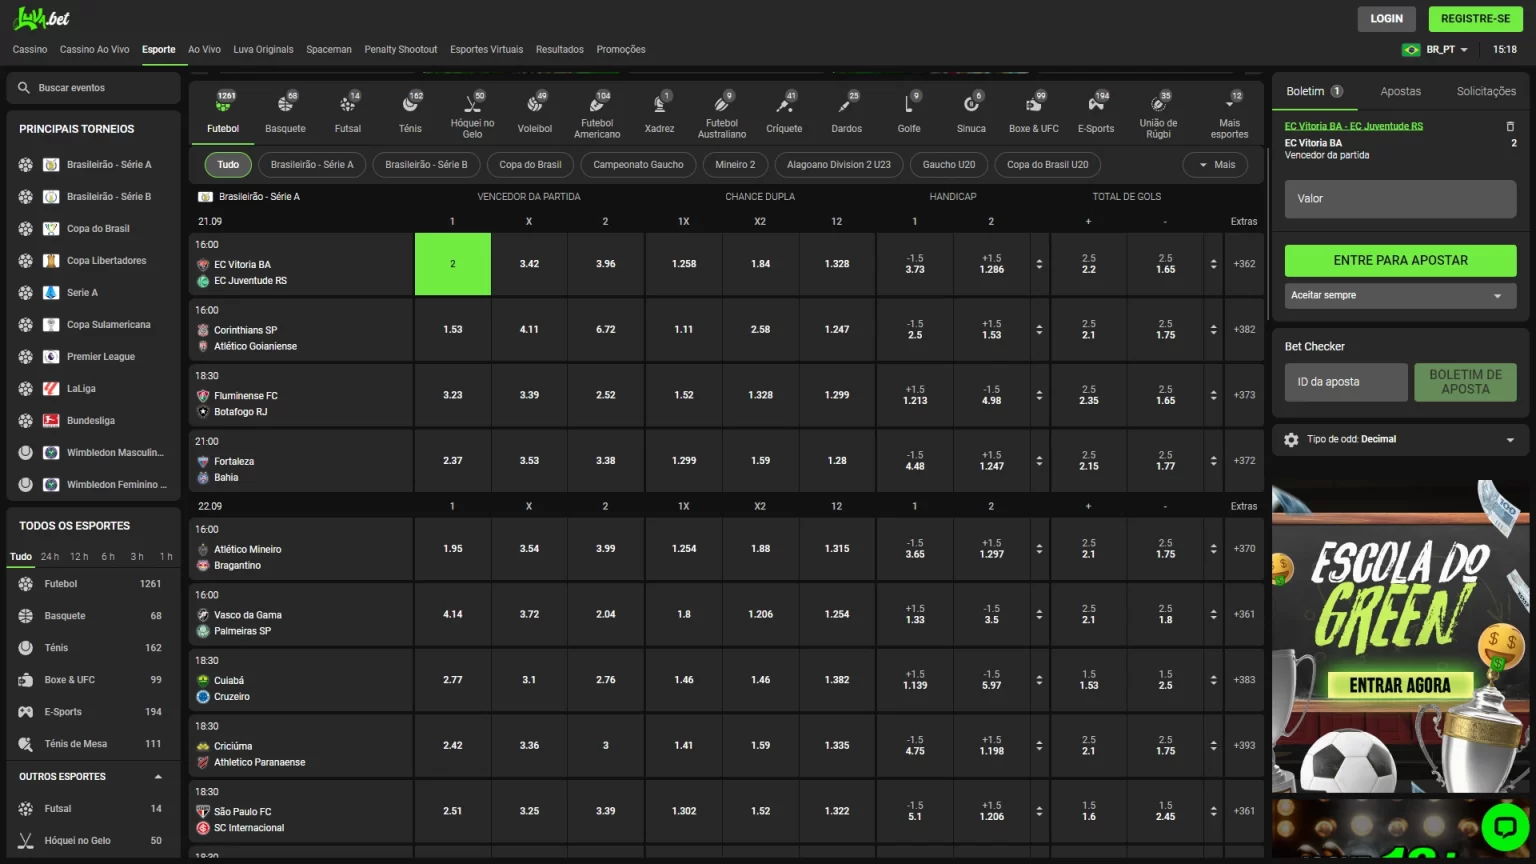Pick São Paulo FC home odd 2.51

(453, 811)
